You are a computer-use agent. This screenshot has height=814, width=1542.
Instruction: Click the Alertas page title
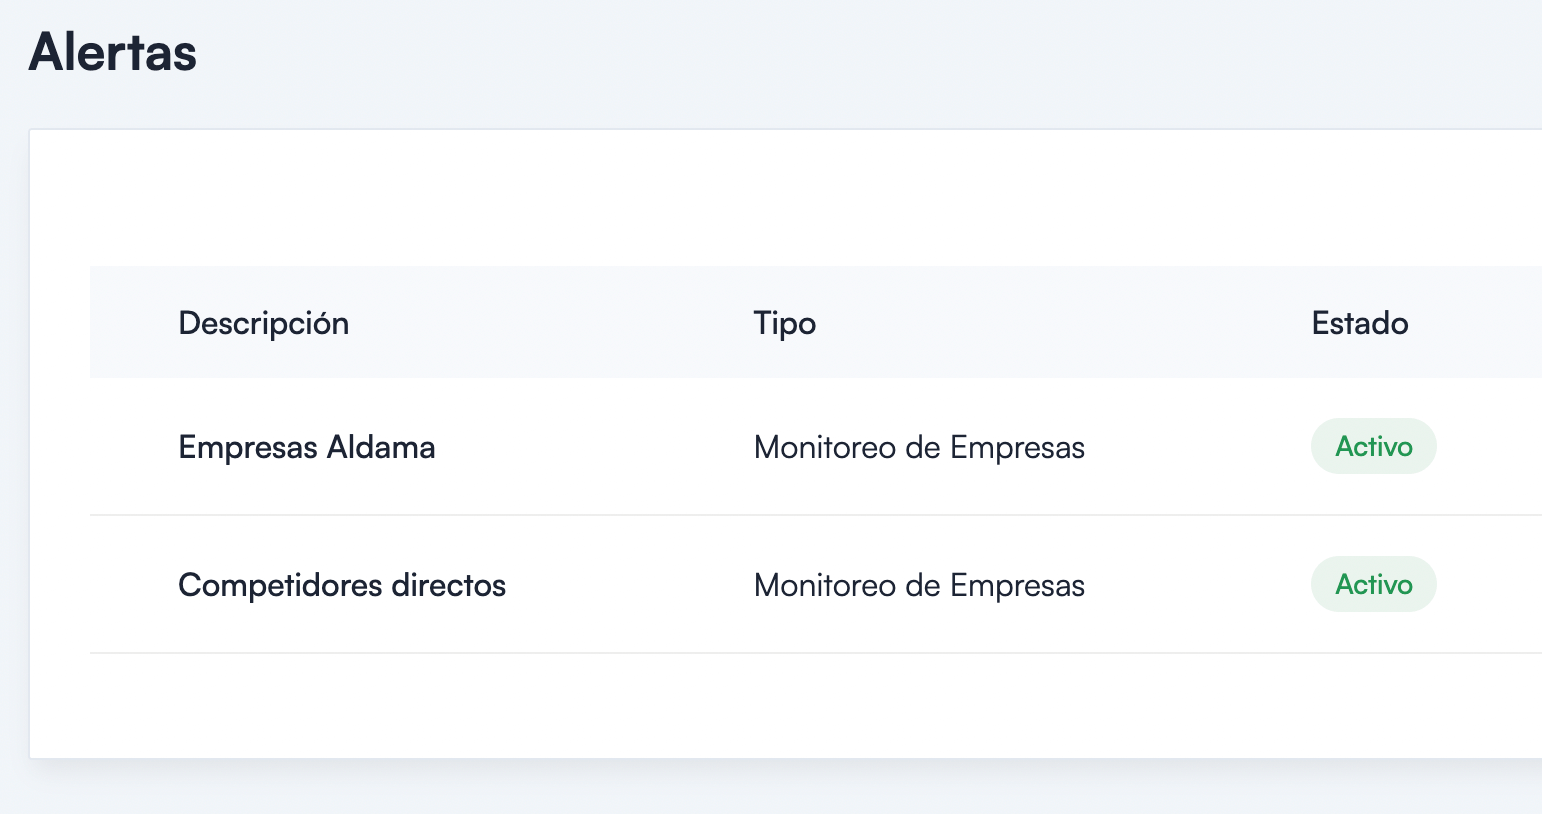point(111,52)
